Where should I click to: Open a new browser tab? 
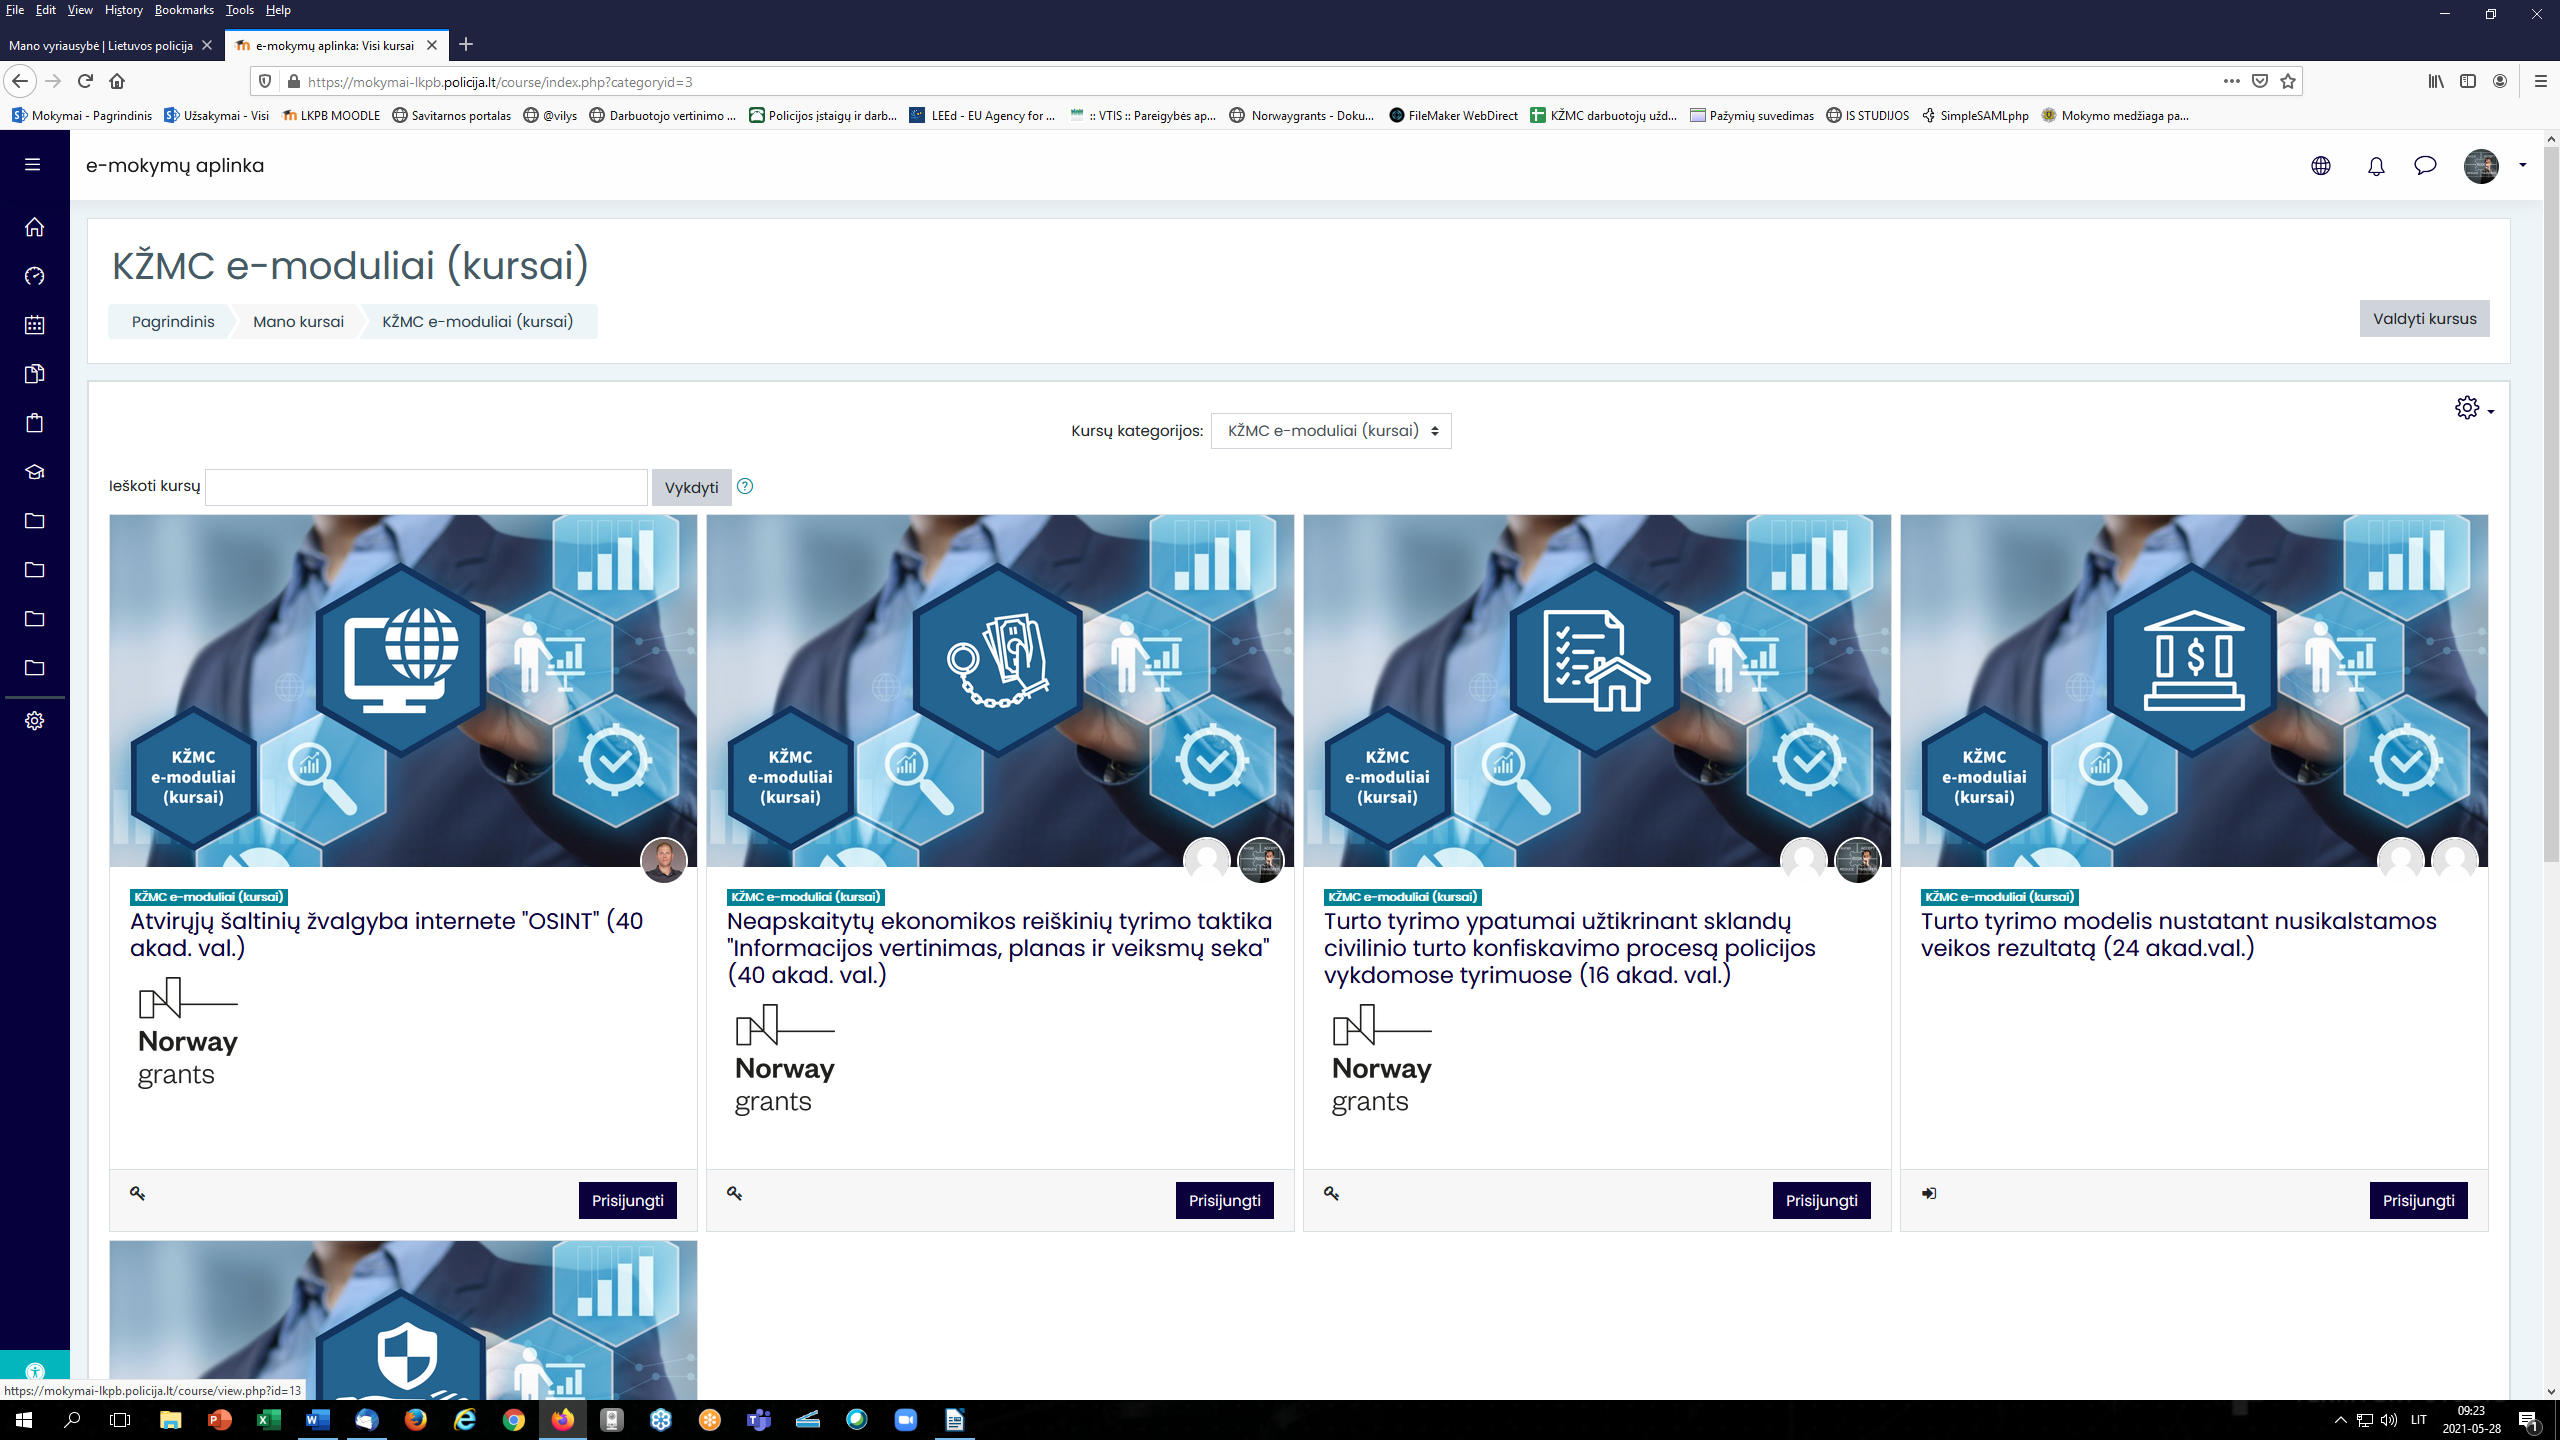click(x=466, y=45)
